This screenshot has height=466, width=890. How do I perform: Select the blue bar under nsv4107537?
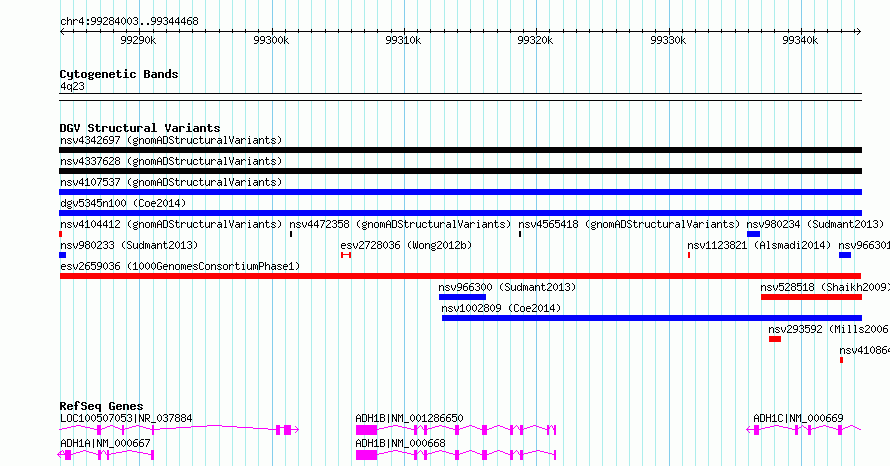coord(460,192)
